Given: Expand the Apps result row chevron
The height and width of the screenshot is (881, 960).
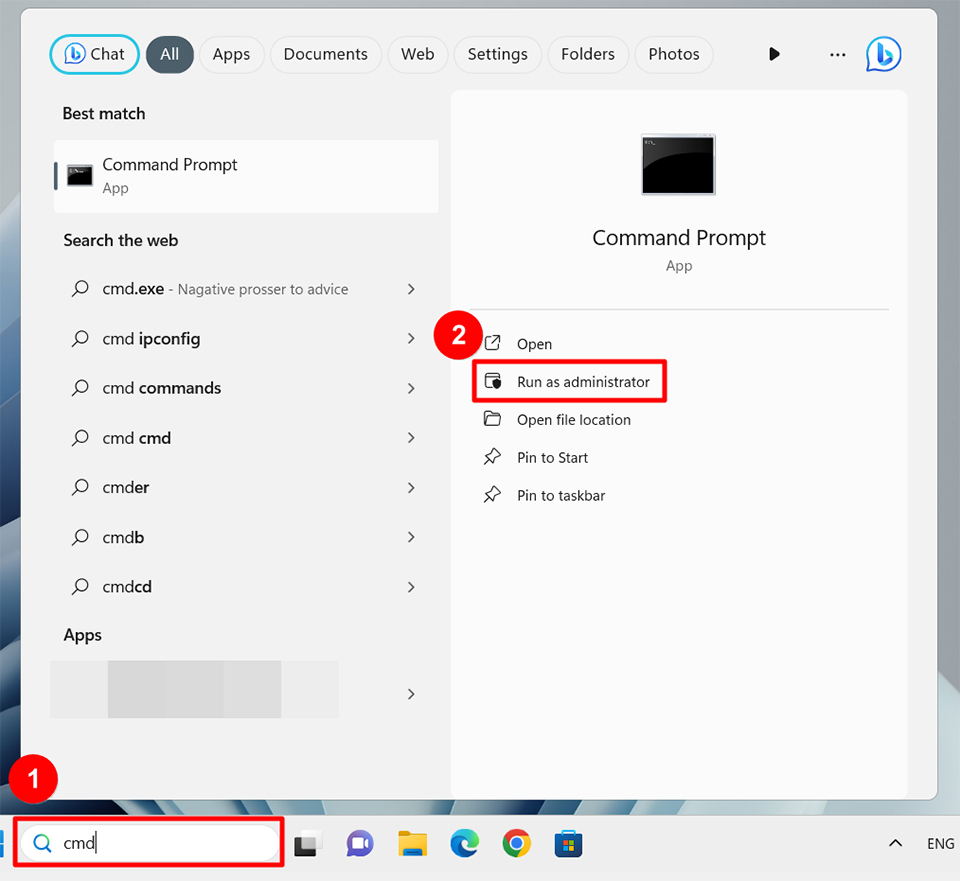Looking at the screenshot, I should click(411, 694).
